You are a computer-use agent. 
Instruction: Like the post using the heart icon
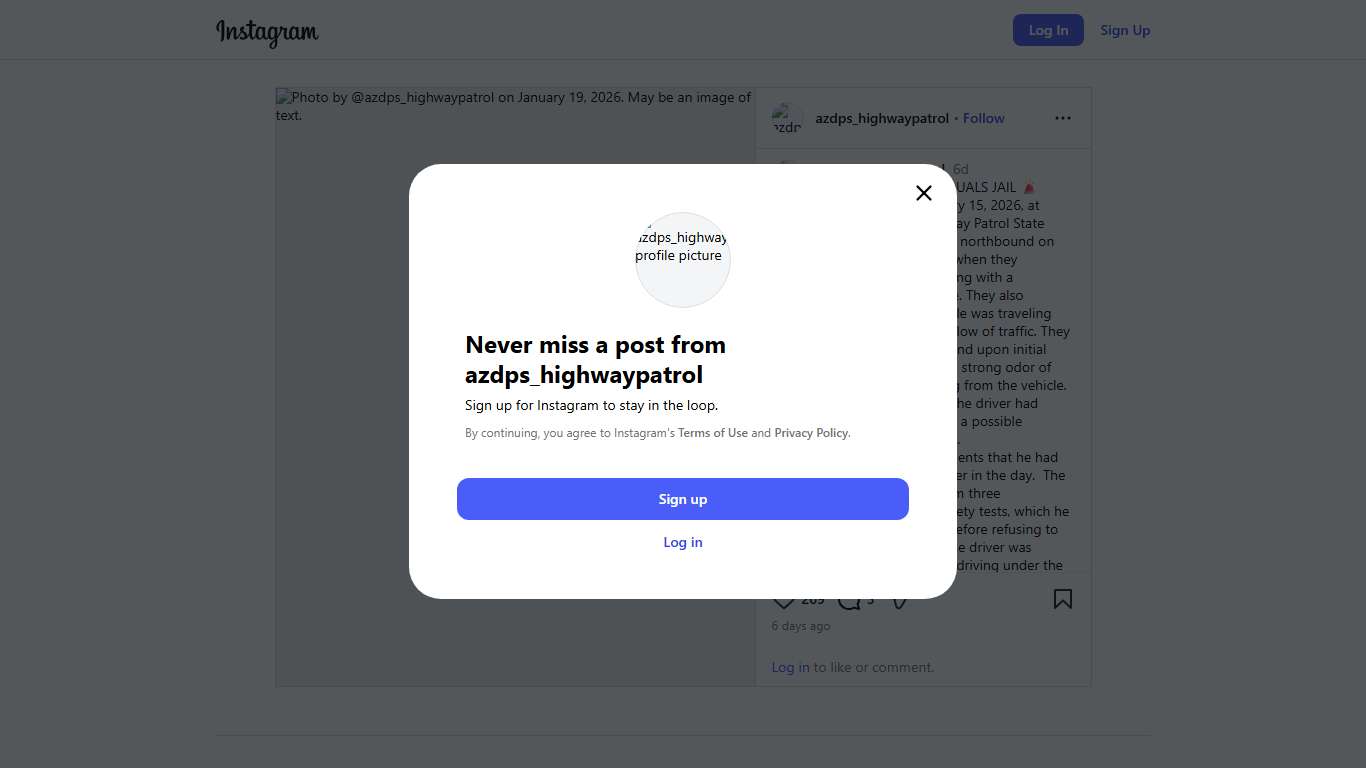(783, 602)
